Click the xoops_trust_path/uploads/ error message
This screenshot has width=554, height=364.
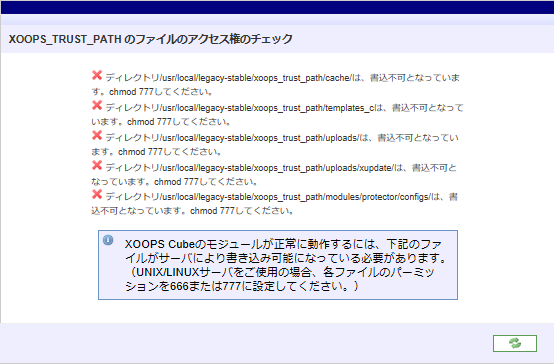tap(275, 145)
